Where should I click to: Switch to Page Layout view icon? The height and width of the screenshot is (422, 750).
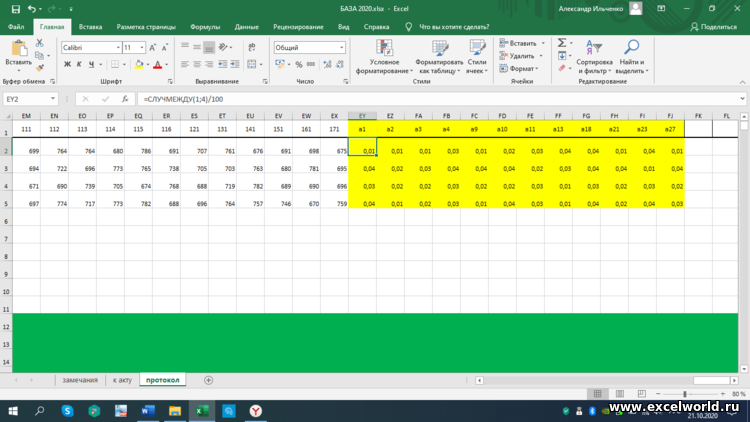(620, 394)
